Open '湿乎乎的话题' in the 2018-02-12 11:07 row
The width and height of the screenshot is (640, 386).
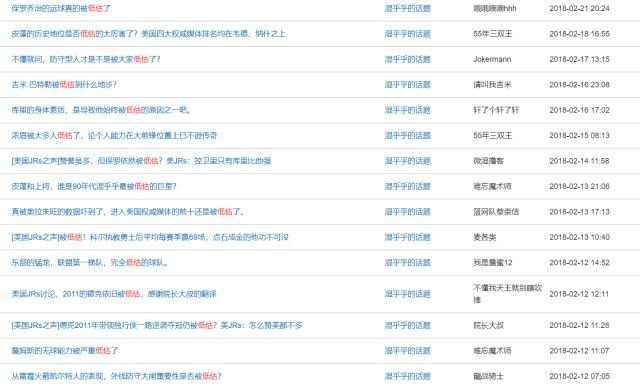tap(407, 351)
